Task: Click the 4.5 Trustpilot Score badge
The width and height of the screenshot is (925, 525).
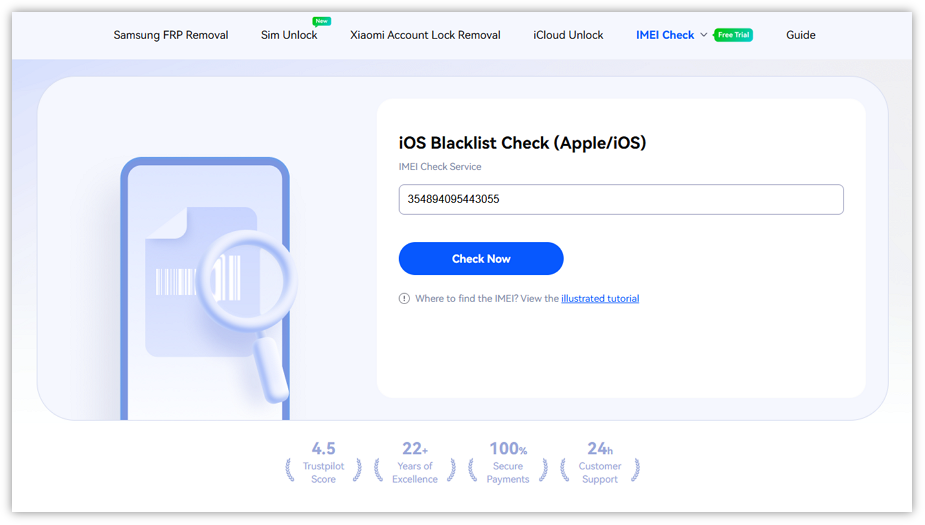Action: (323, 463)
